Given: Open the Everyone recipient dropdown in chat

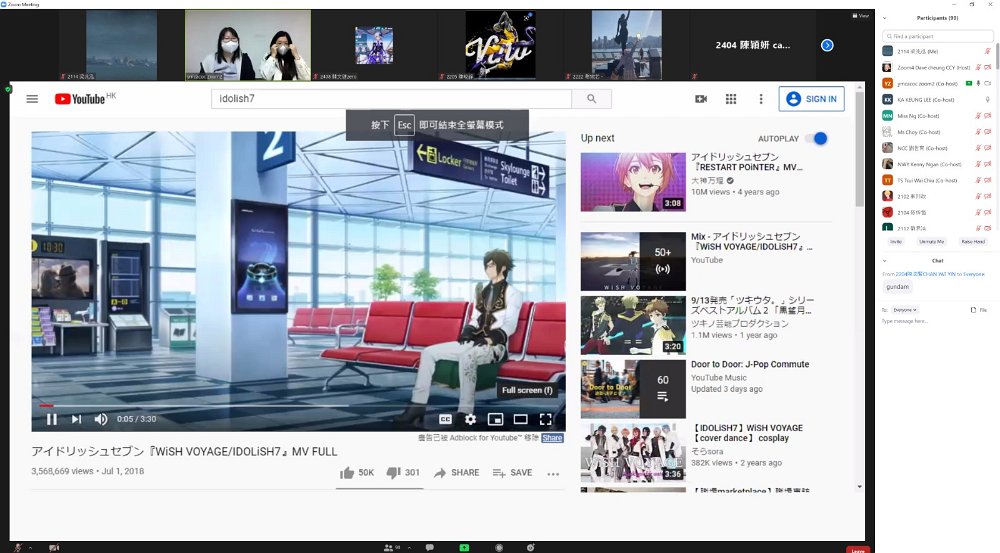Looking at the screenshot, I should click(x=904, y=310).
